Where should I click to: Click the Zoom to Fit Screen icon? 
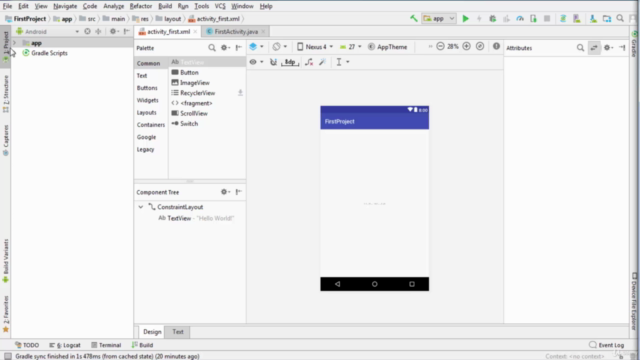480,47
